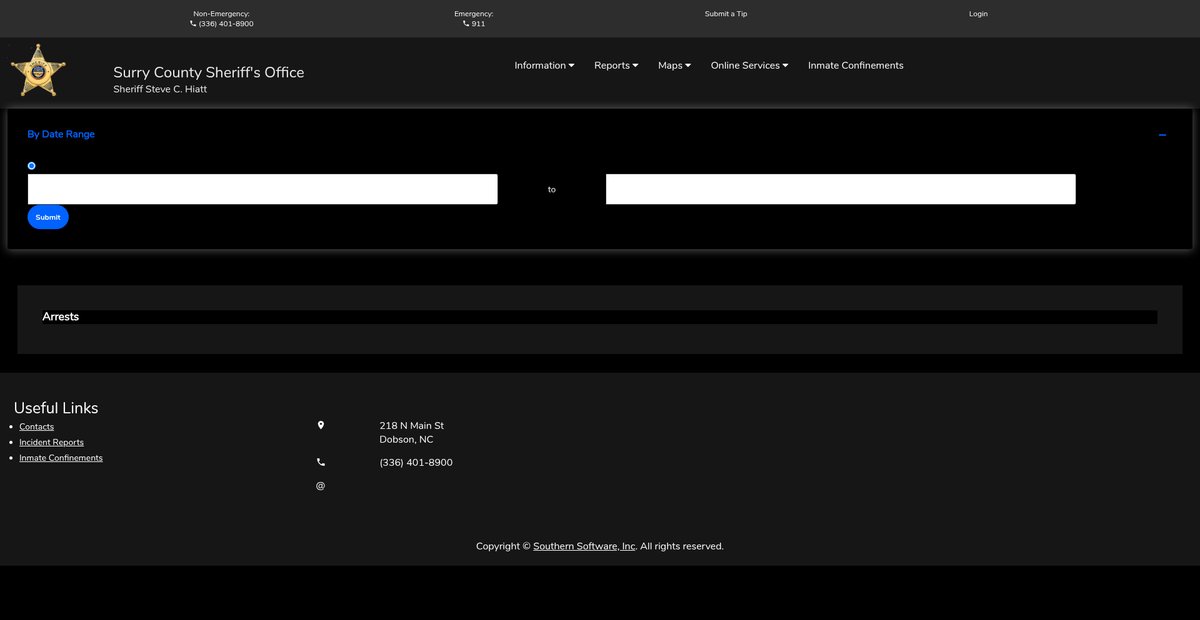Focus the start date input field
Image resolution: width=1200 pixels, height=620 pixels.
[x=262, y=189]
